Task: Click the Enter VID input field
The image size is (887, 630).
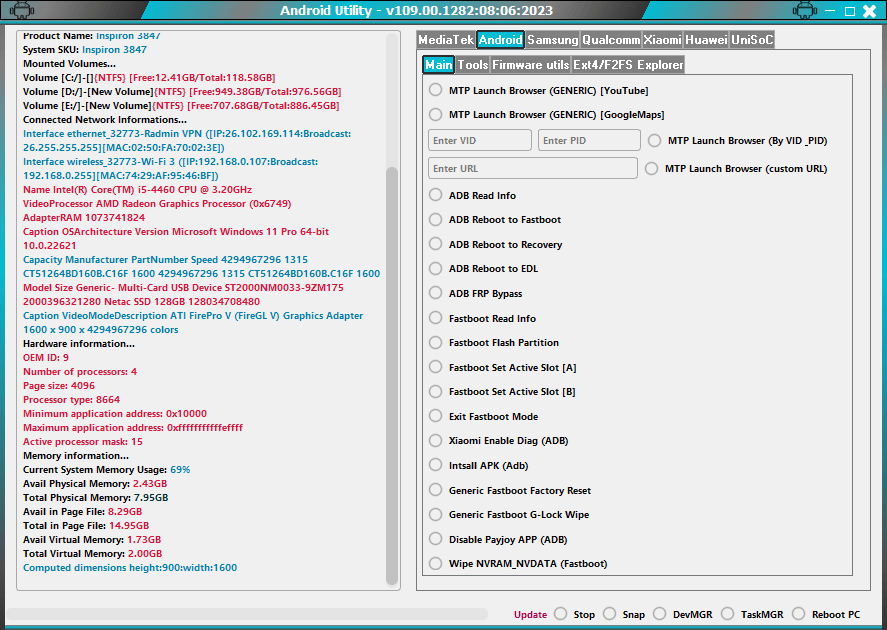Action: 479,140
